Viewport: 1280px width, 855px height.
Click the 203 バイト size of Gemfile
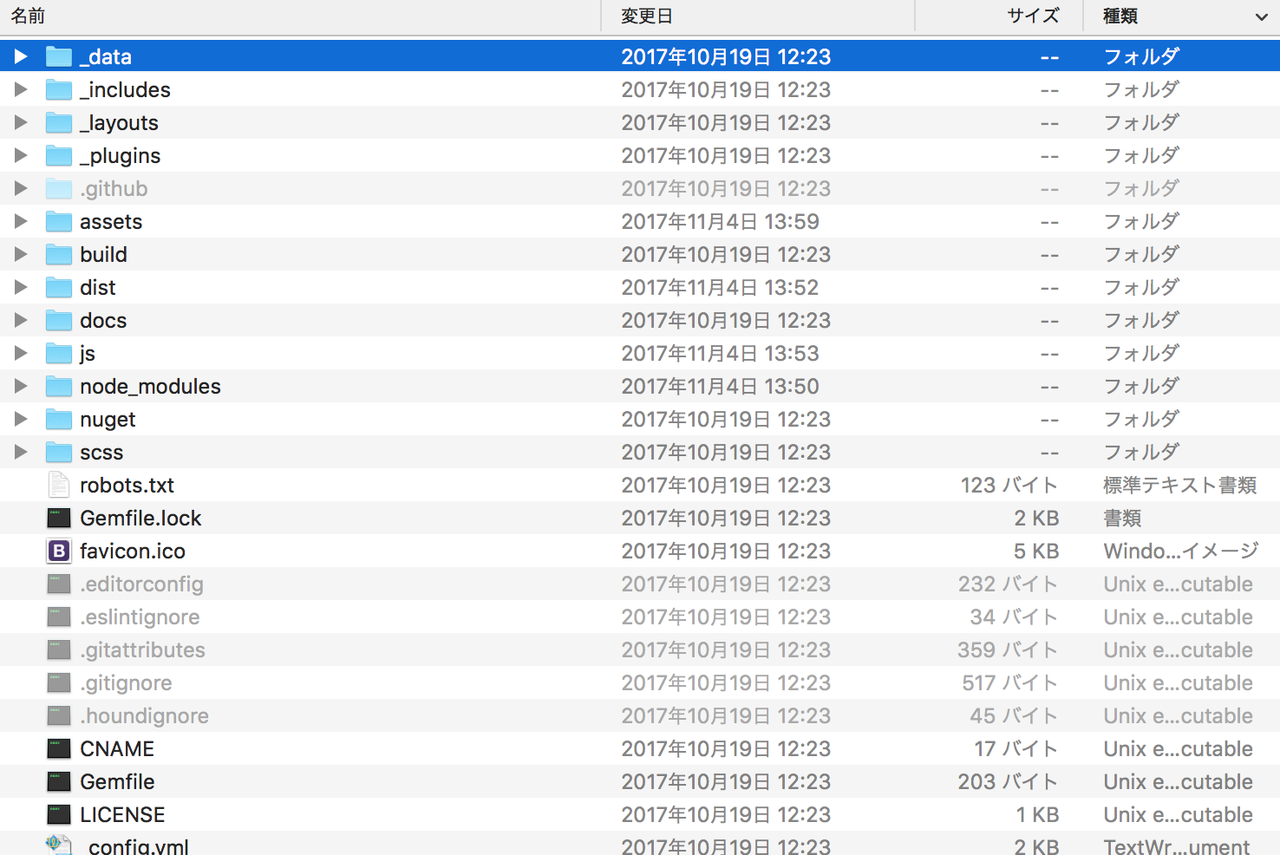pyautogui.click(x=1008, y=783)
